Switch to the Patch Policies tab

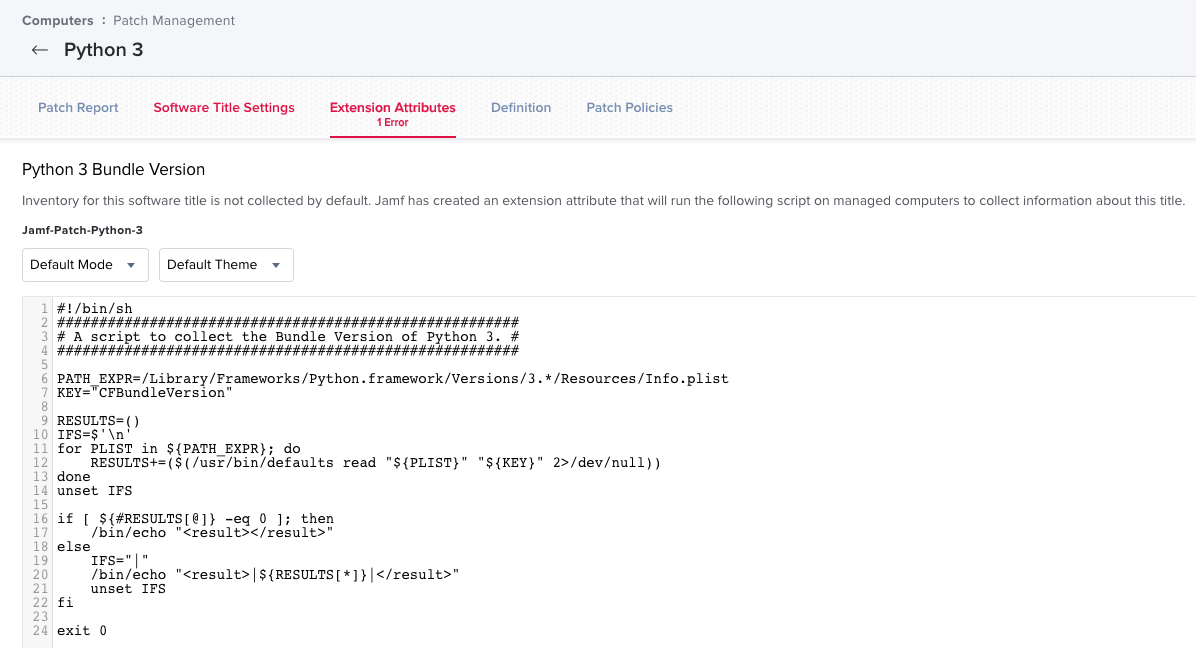pyautogui.click(x=629, y=107)
